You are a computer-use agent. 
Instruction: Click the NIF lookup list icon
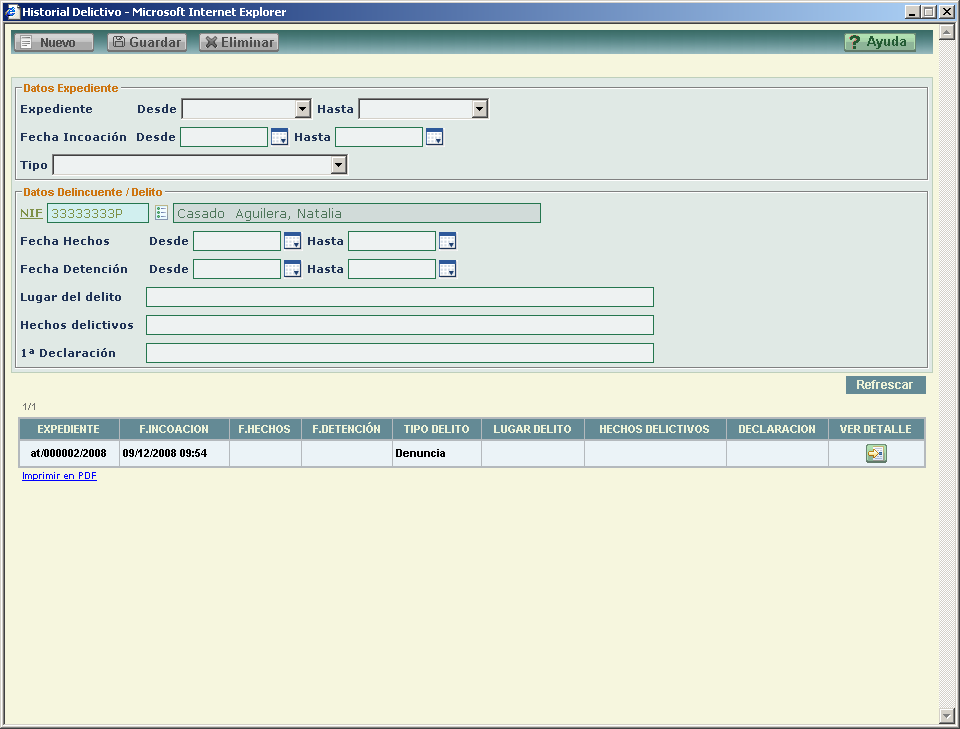[161, 213]
